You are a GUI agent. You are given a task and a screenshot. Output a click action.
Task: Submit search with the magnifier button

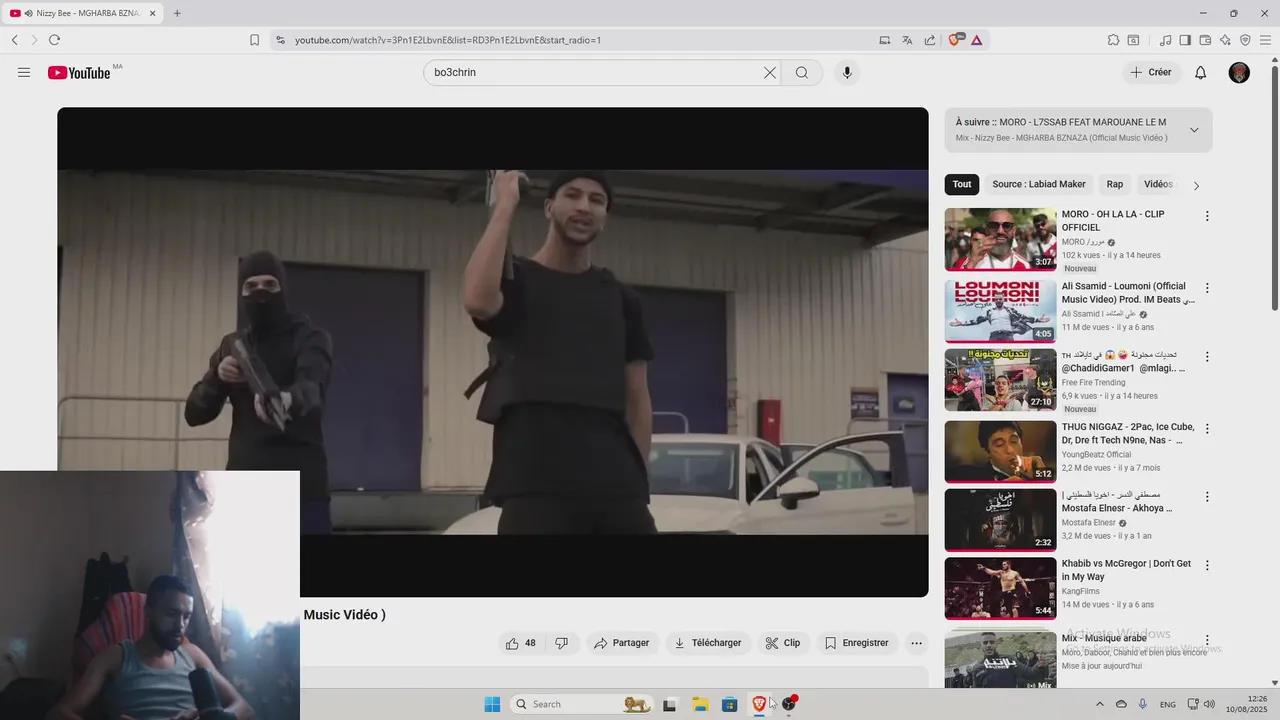point(802,72)
